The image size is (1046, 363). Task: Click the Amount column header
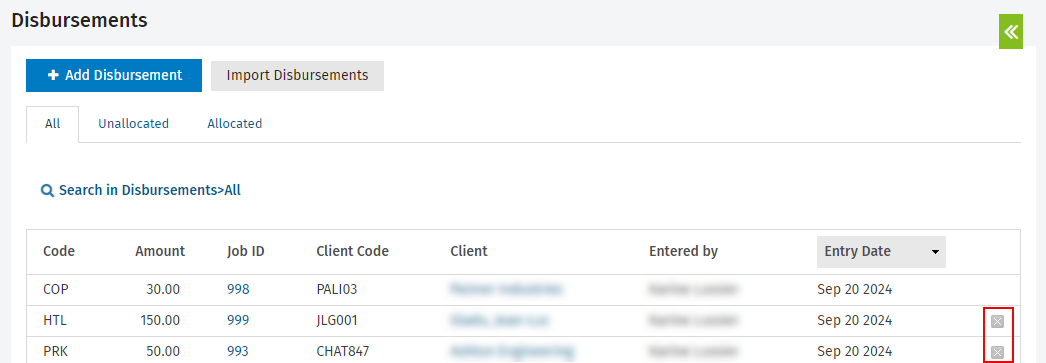(x=160, y=252)
